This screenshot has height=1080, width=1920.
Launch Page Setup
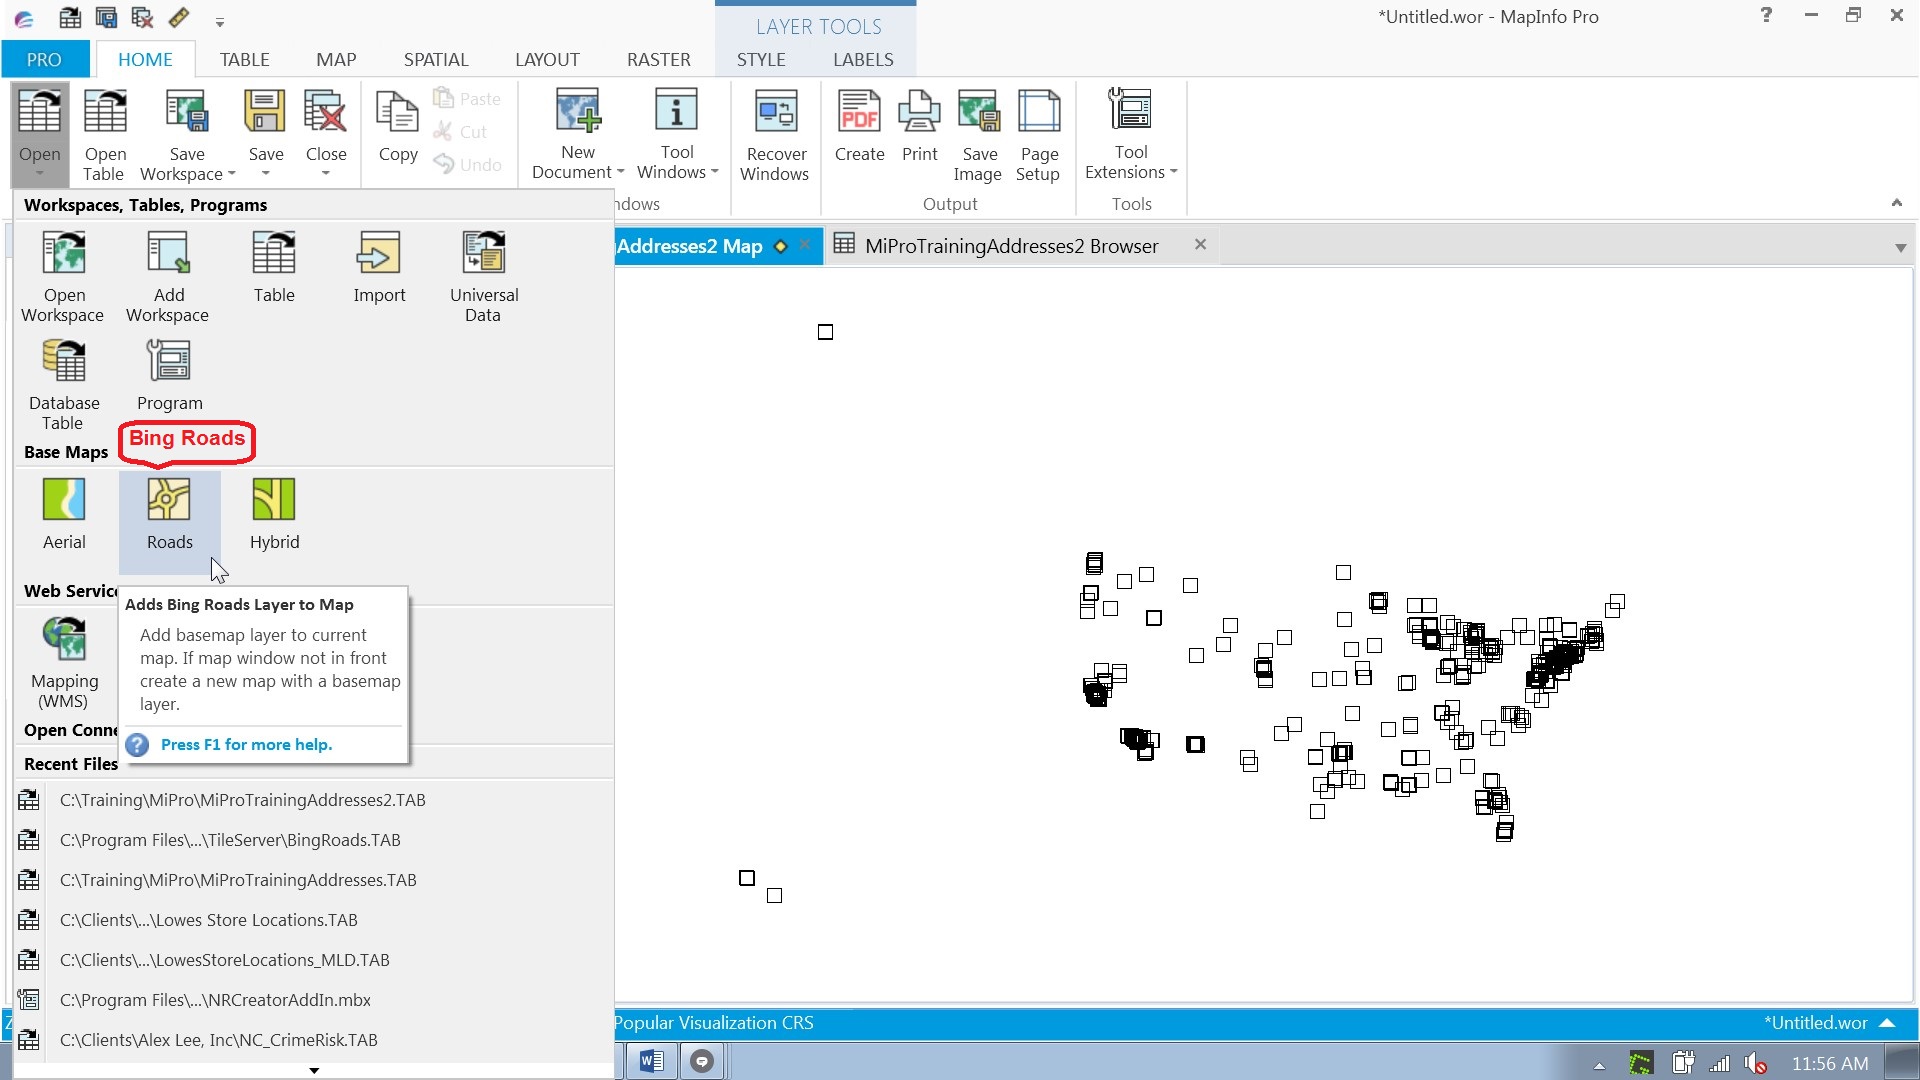(1038, 133)
